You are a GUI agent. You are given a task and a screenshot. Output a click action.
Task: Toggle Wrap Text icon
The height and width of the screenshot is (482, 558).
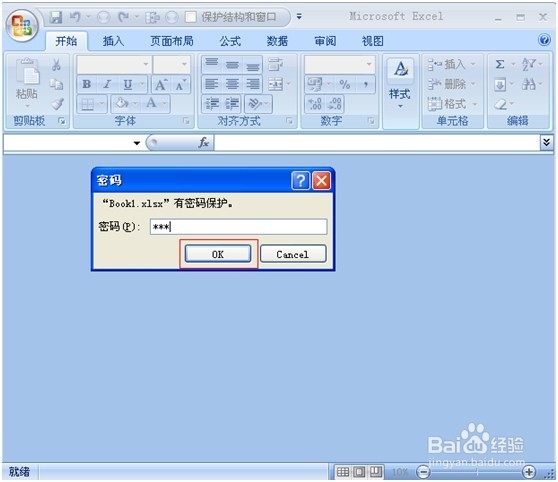click(x=275, y=64)
